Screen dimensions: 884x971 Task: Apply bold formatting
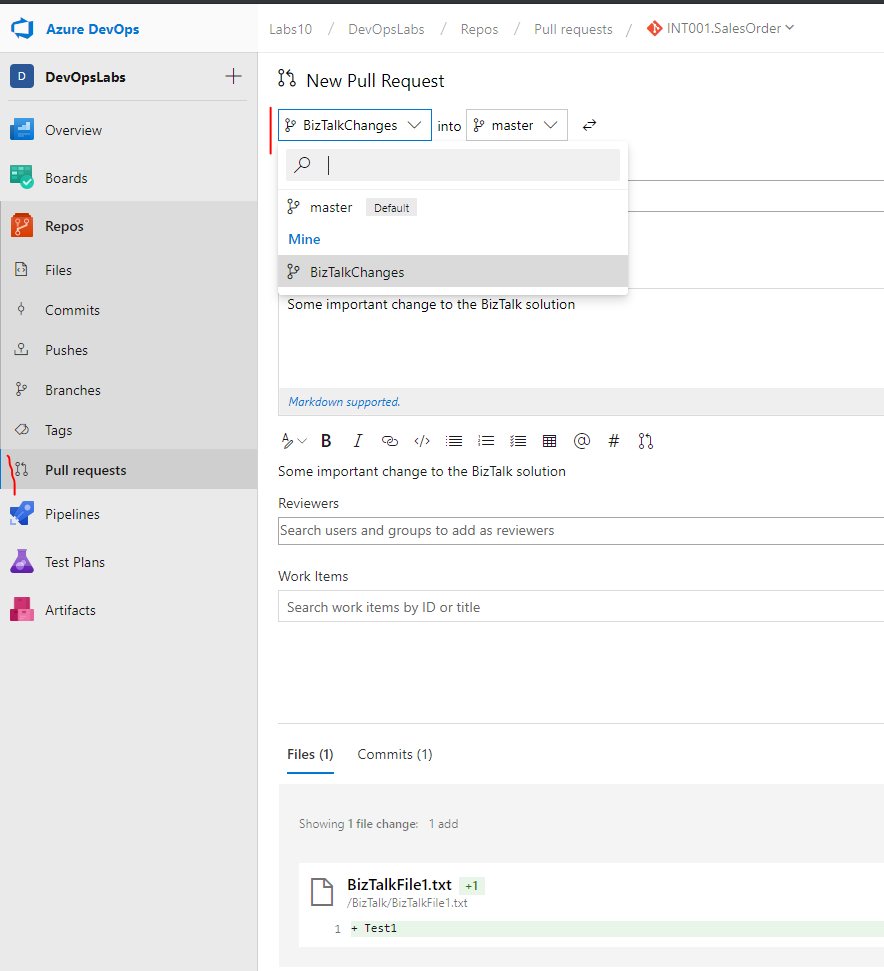coord(326,441)
